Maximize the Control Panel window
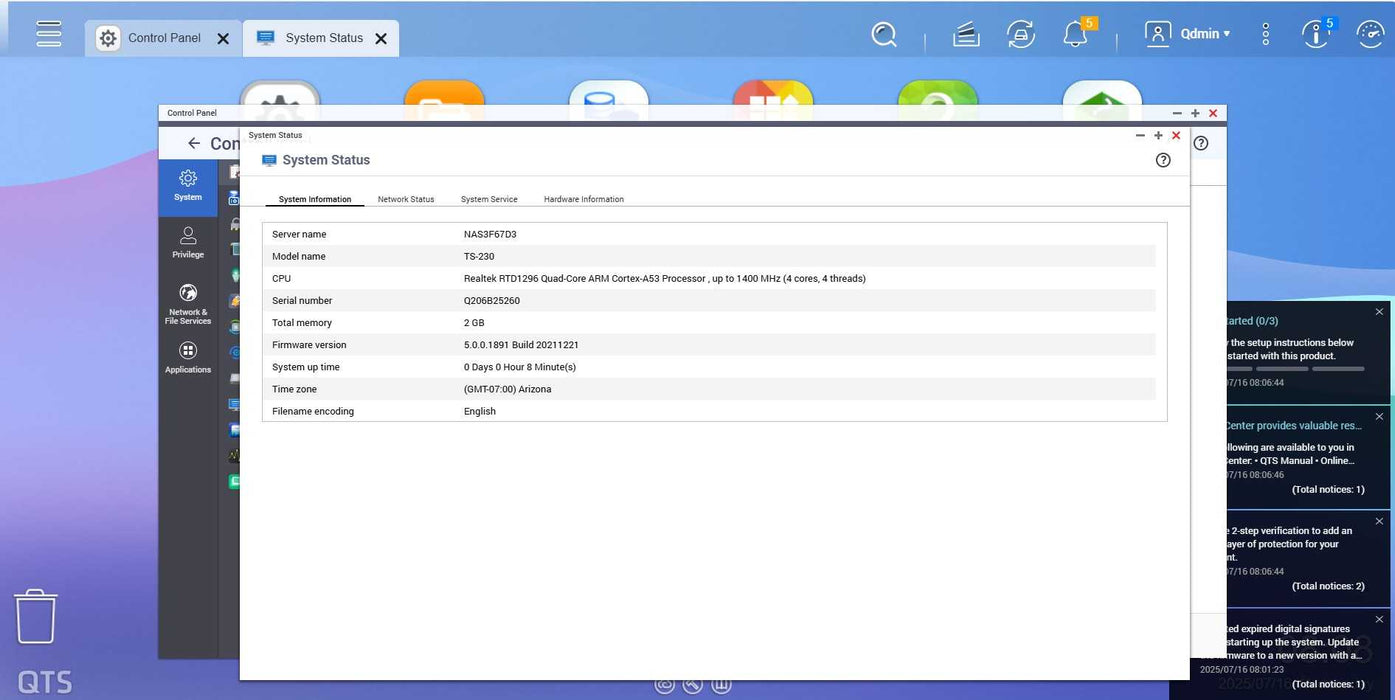Screen dimensions: 1395x700 click(1195, 114)
